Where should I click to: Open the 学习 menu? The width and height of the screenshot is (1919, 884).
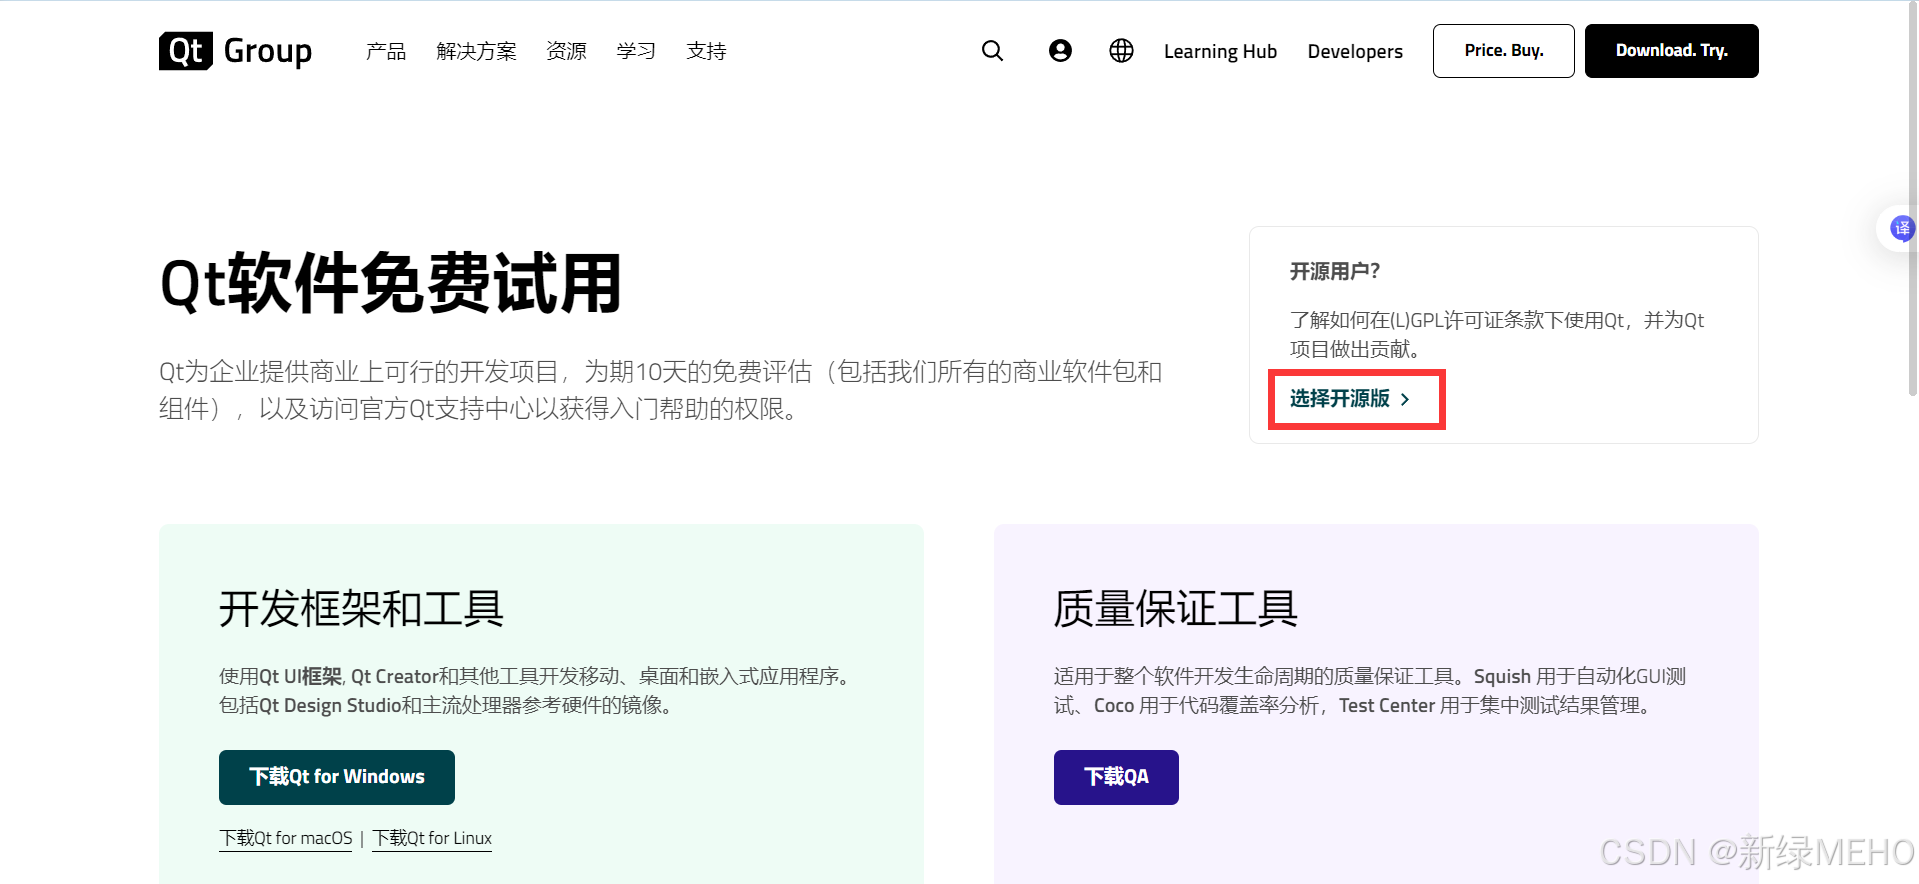click(x=636, y=51)
